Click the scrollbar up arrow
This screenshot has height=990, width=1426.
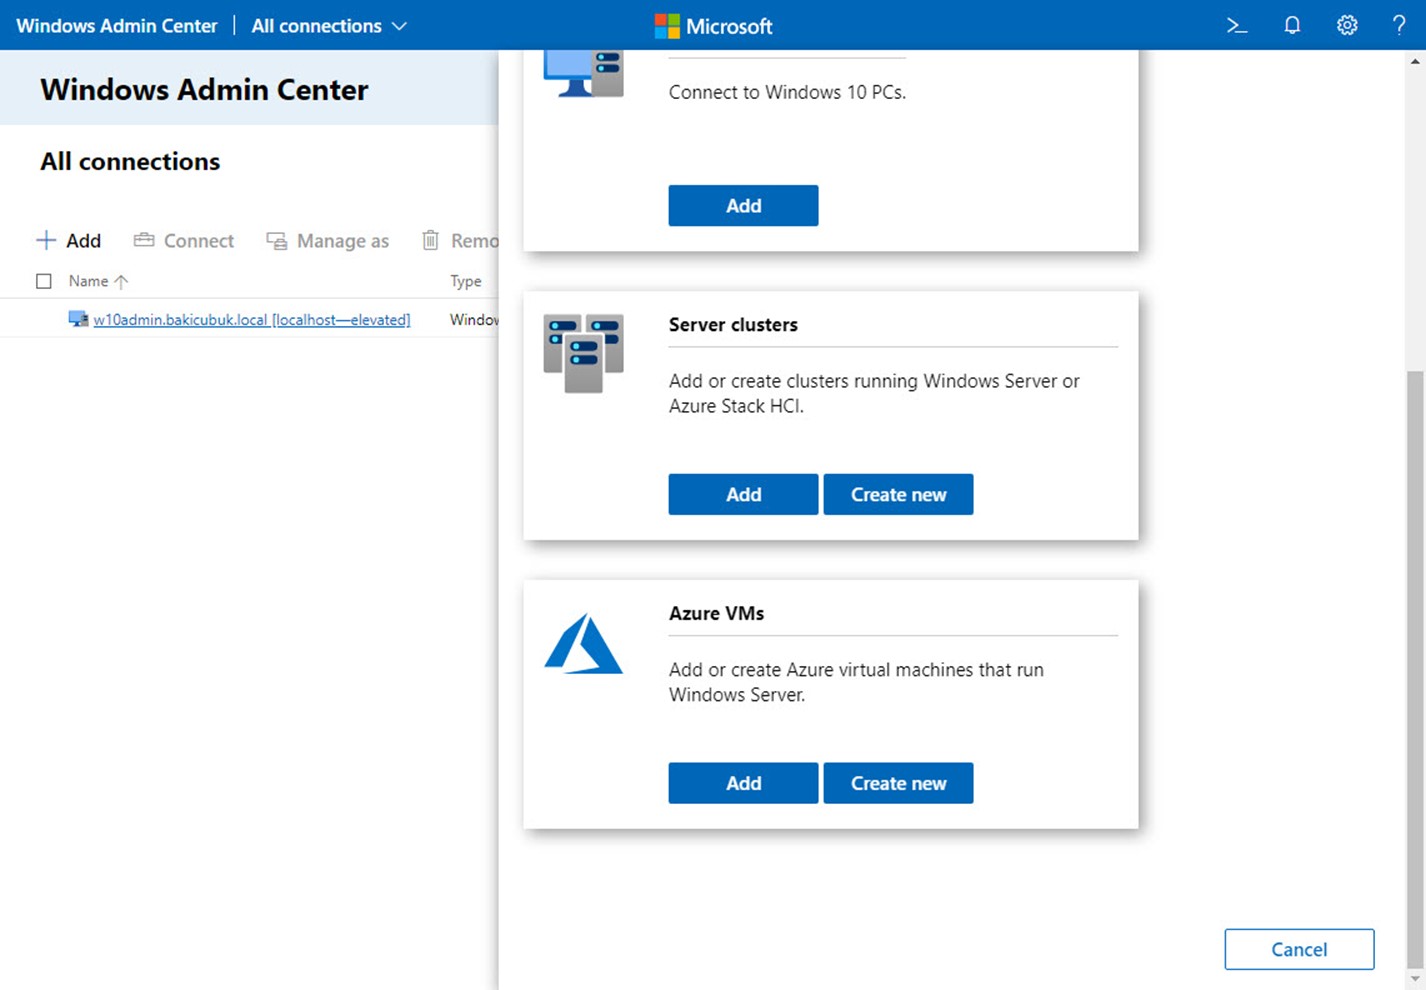1415,61
